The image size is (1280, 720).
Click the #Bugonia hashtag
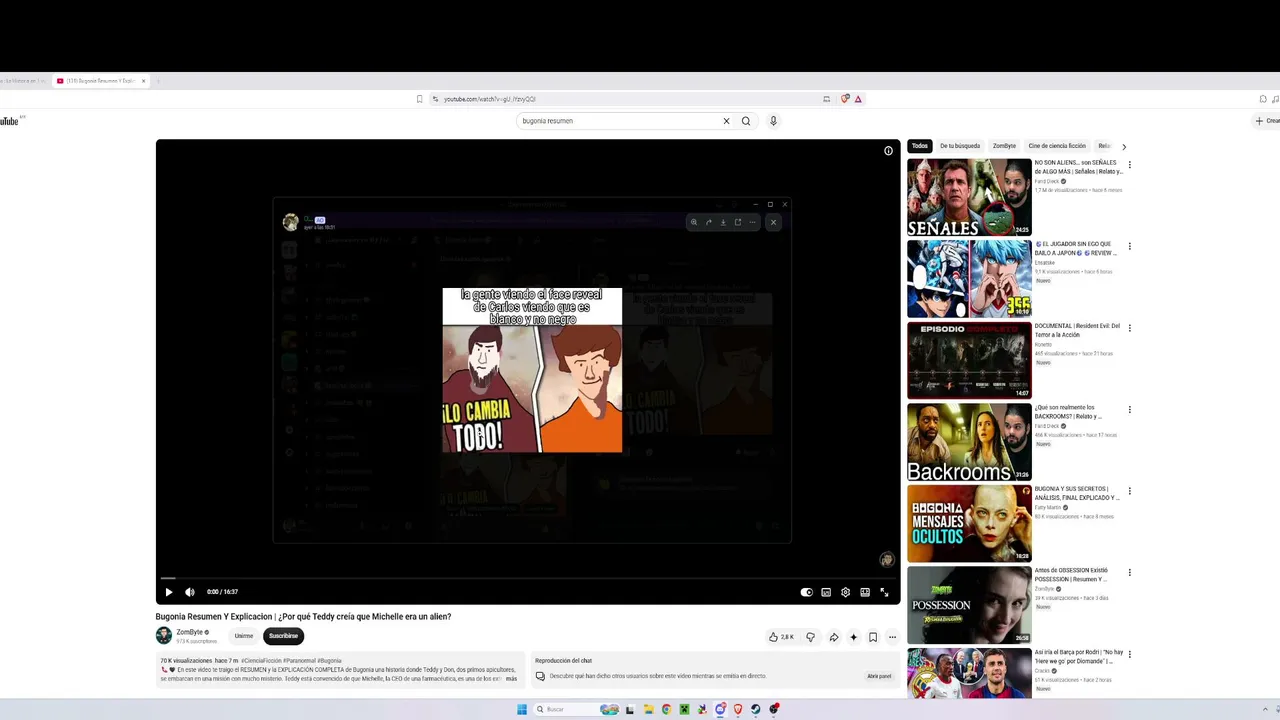click(329, 661)
